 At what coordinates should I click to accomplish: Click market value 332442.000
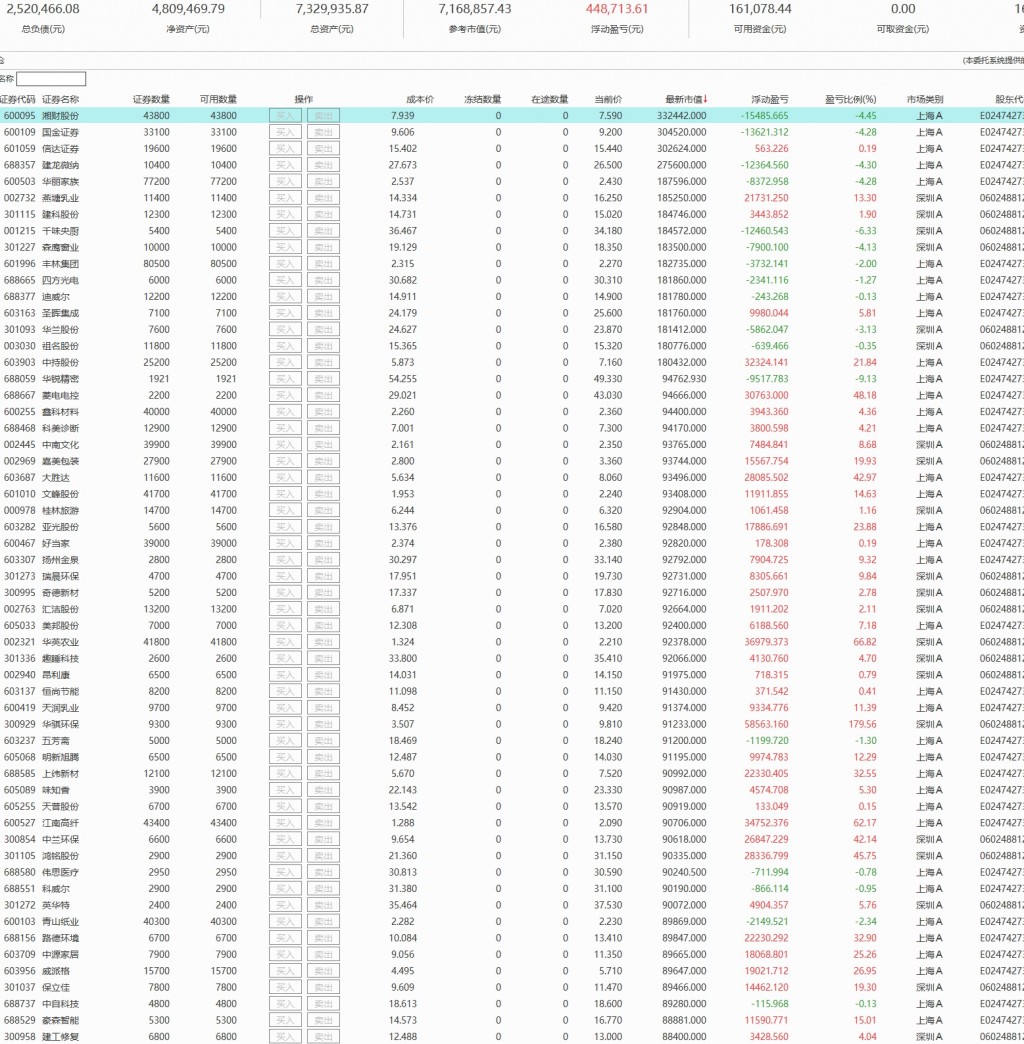tap(682, 116)
